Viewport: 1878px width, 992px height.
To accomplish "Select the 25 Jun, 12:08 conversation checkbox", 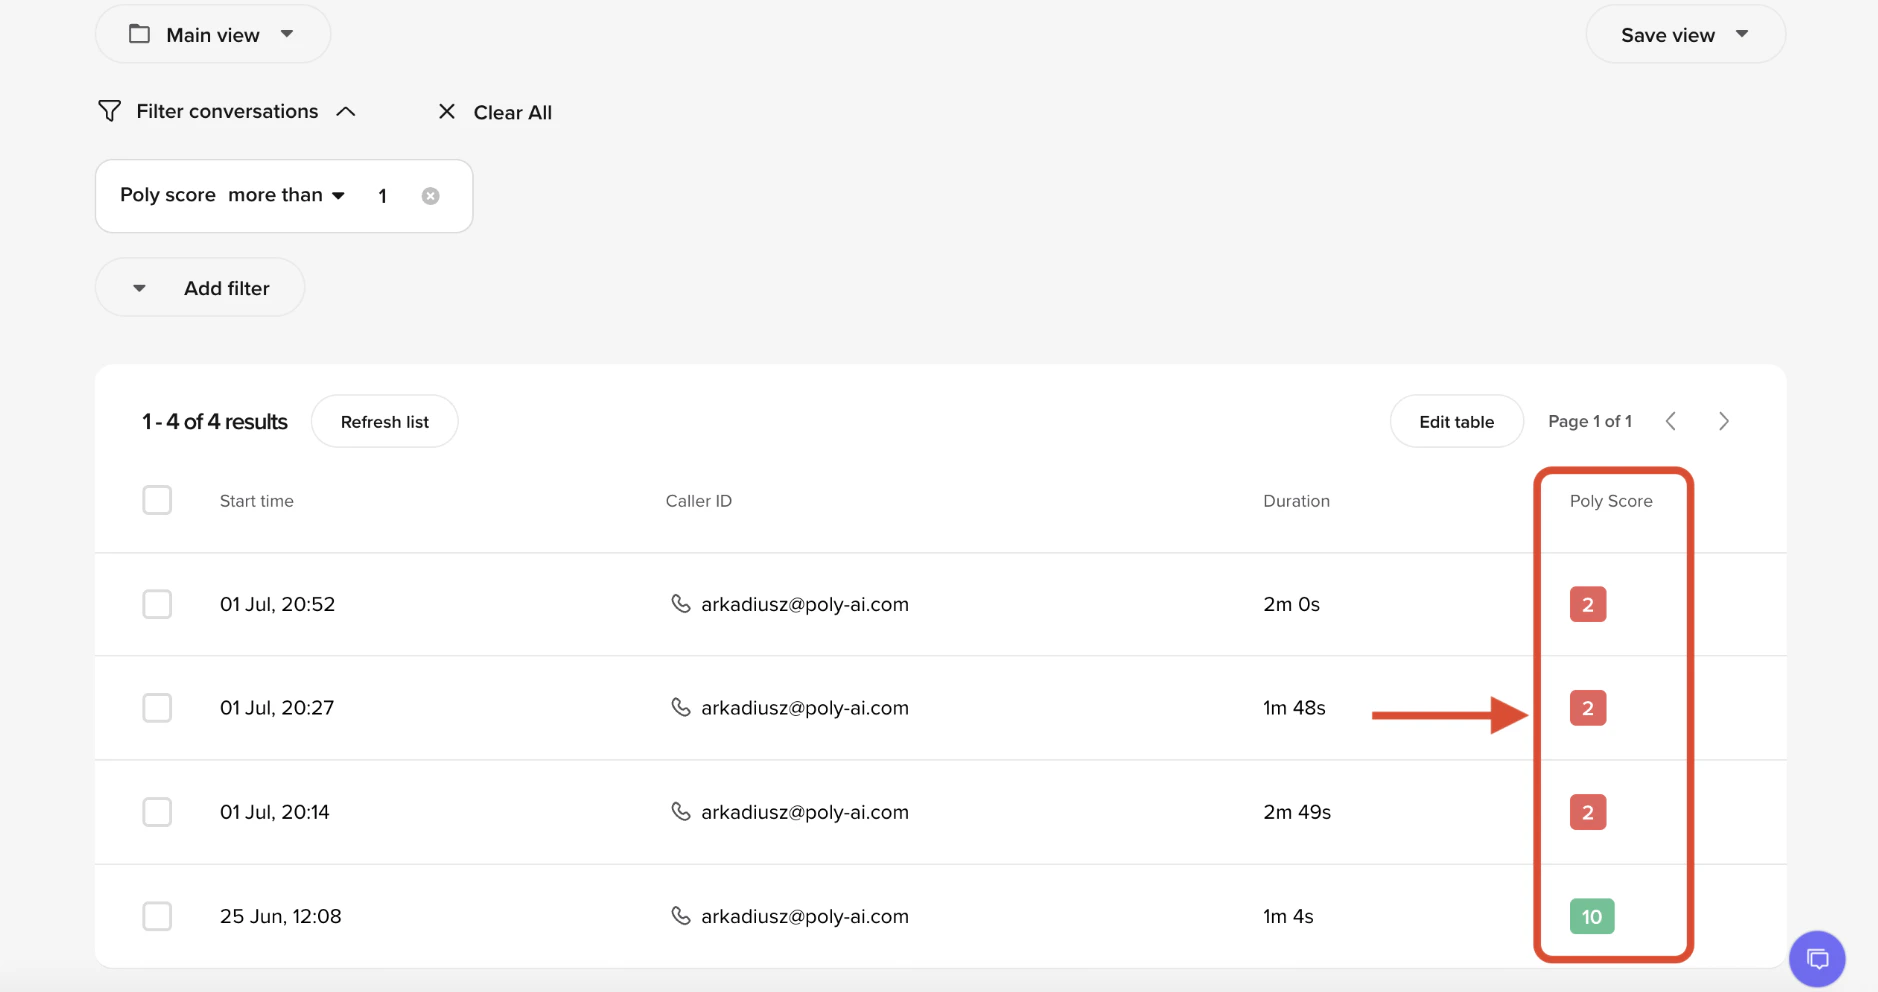I will (157, 916).
